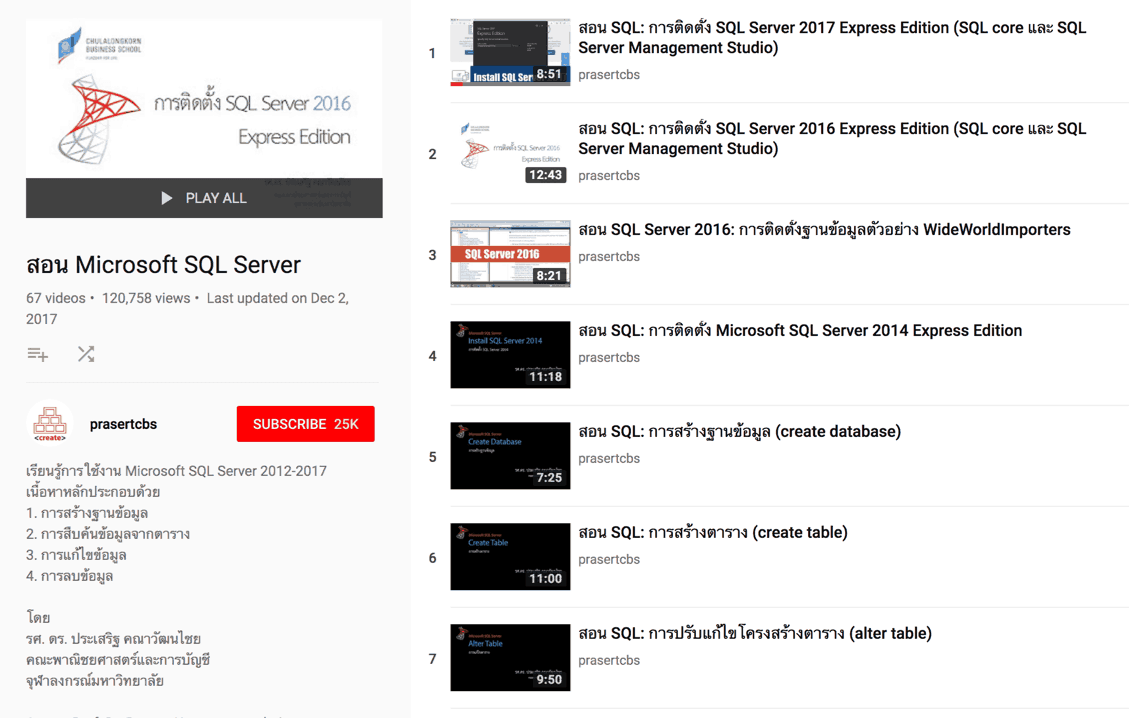1147x718 pixels.
Task: Click the PLAY ALL triangle icon
Action: pyautogui.click(x=167, y=198)
